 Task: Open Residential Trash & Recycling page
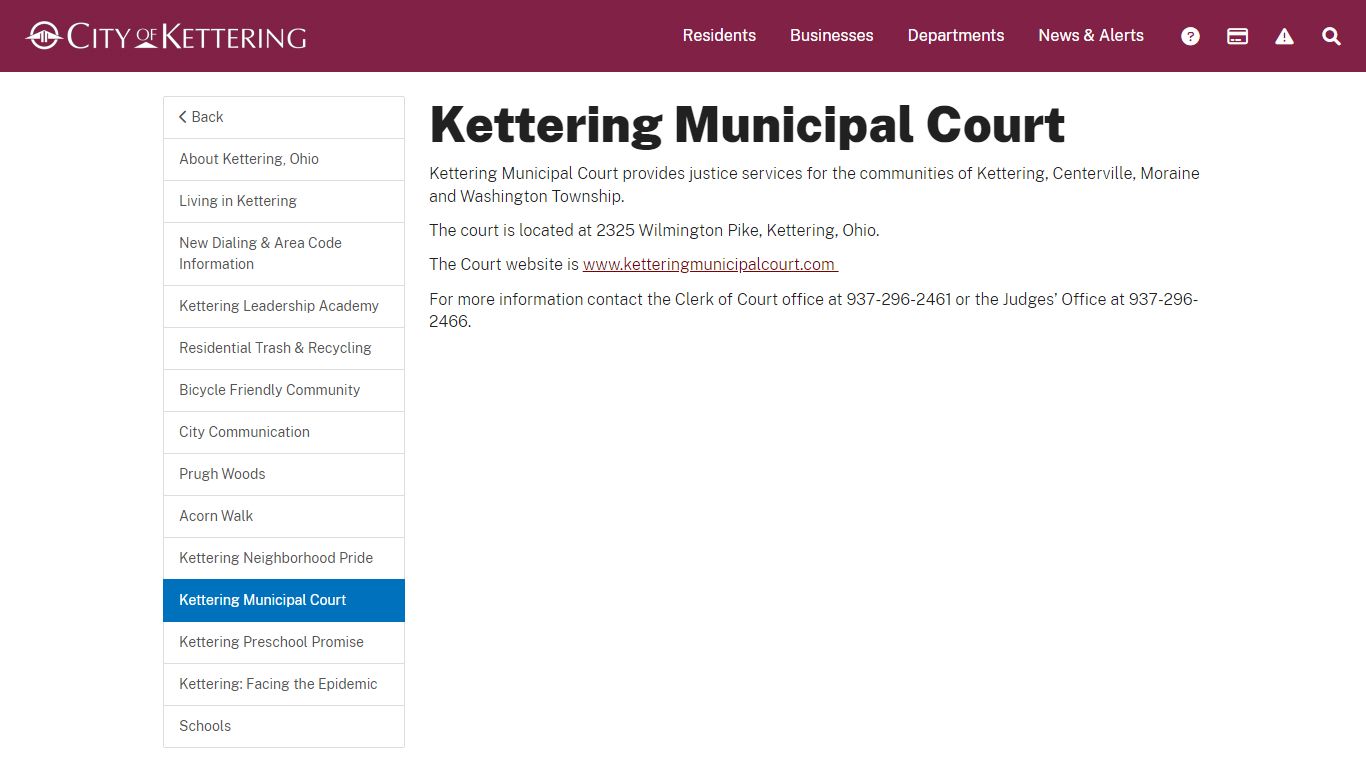coord(284,348)
